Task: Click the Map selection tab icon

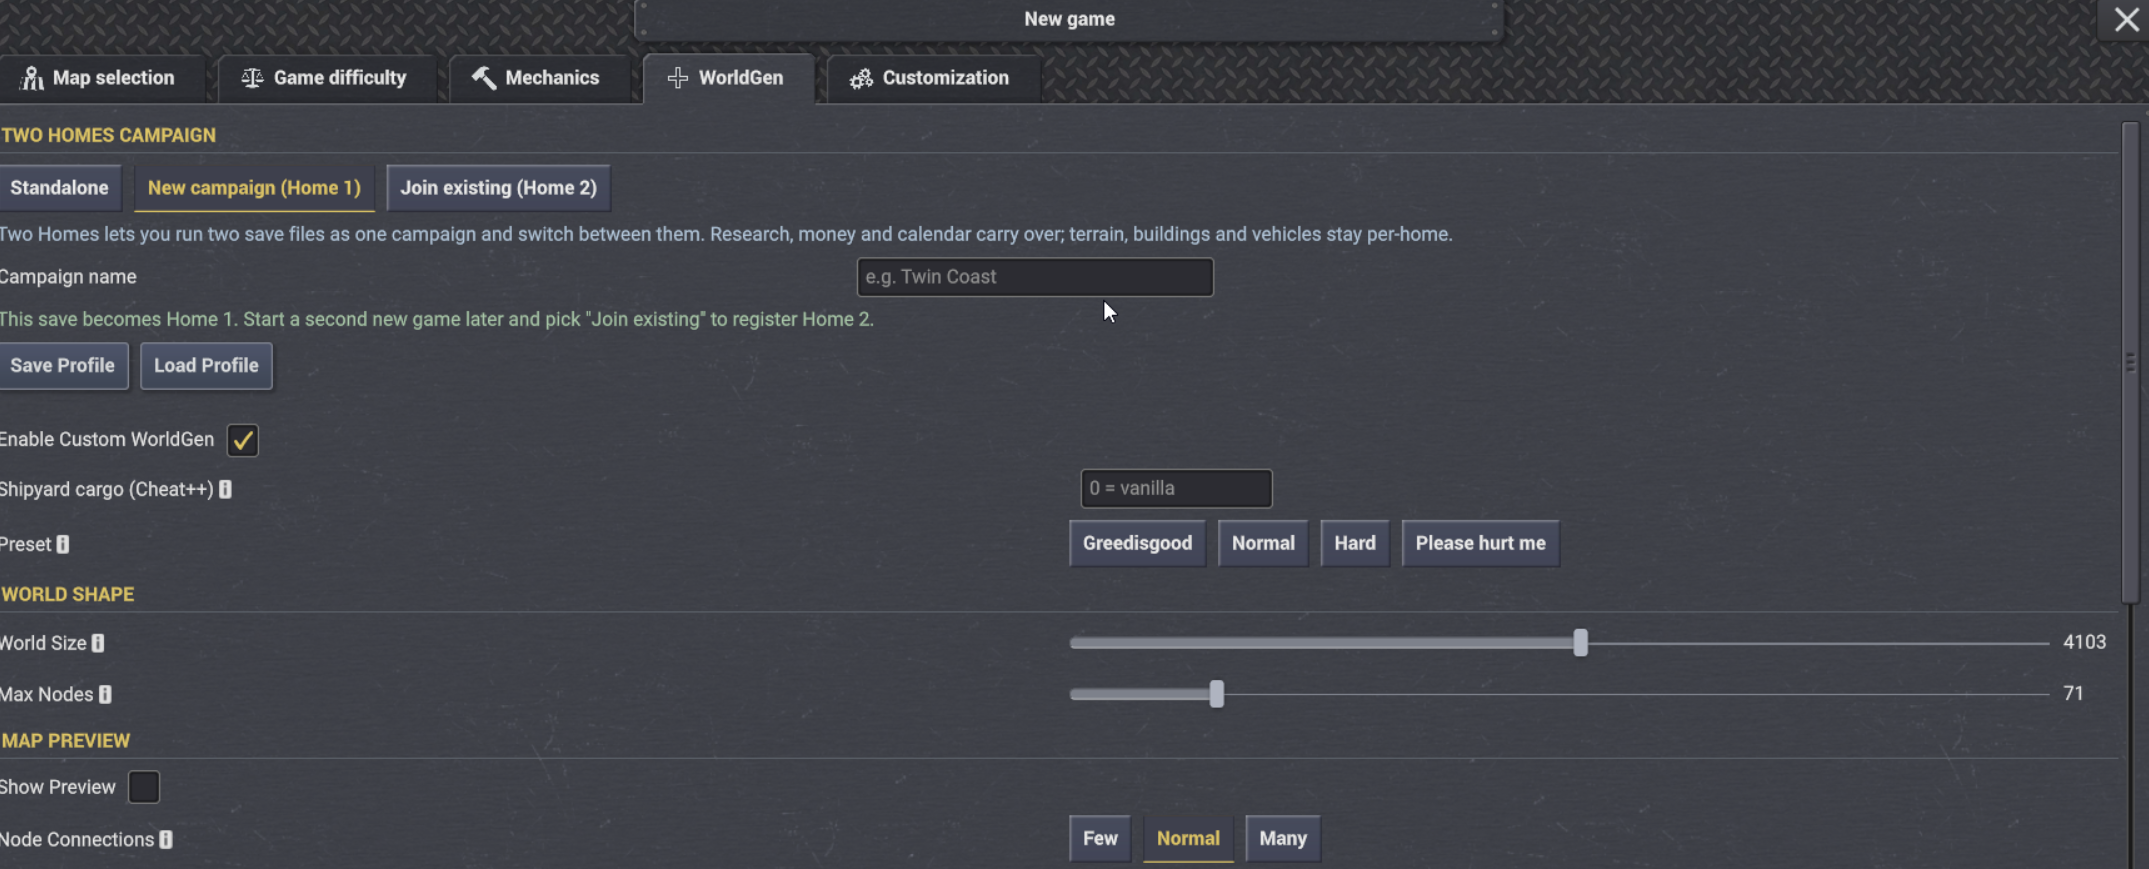Action: 32,78
